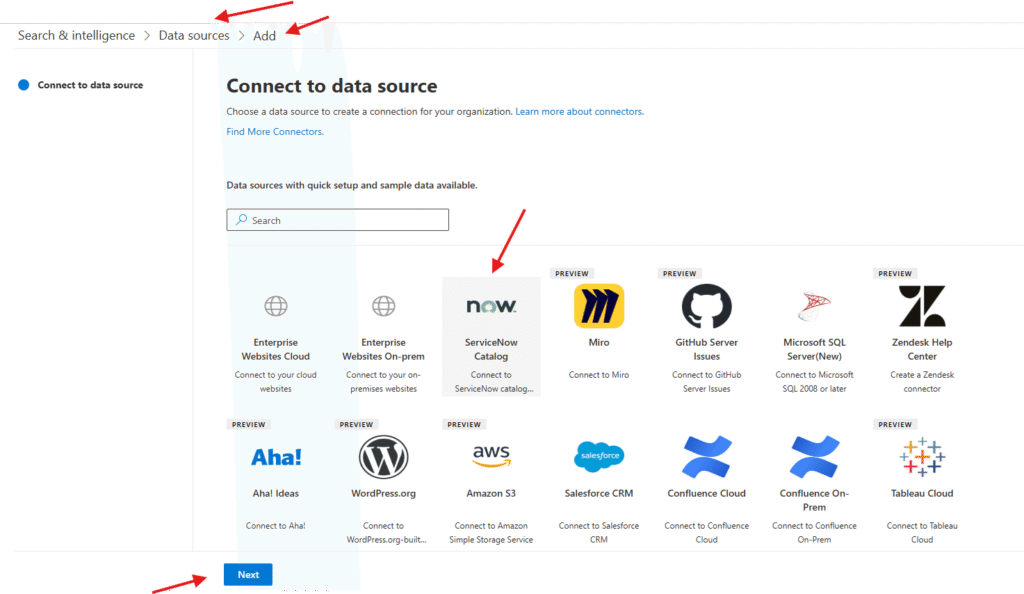Focus the data source Search field
The image size is (1024, 594).
(x=338, y=220)
